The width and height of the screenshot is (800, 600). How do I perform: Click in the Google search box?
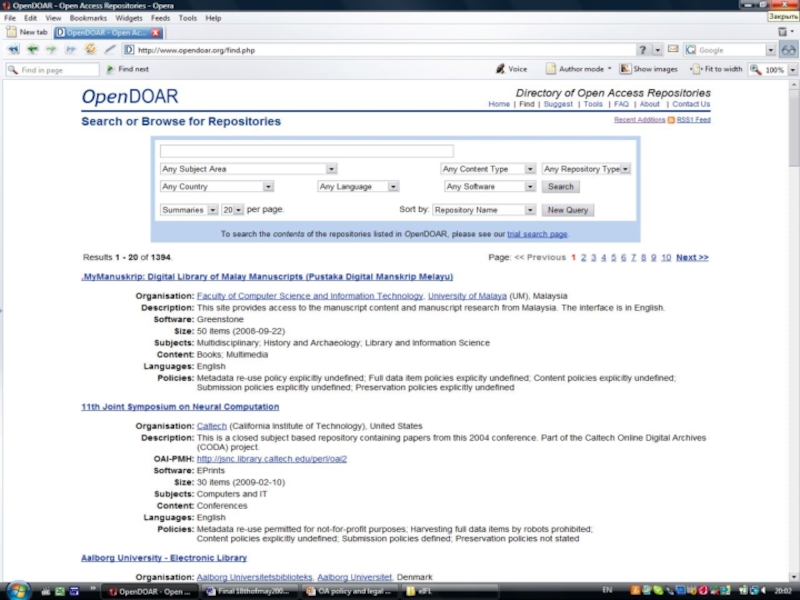click(x=731, y=50)
